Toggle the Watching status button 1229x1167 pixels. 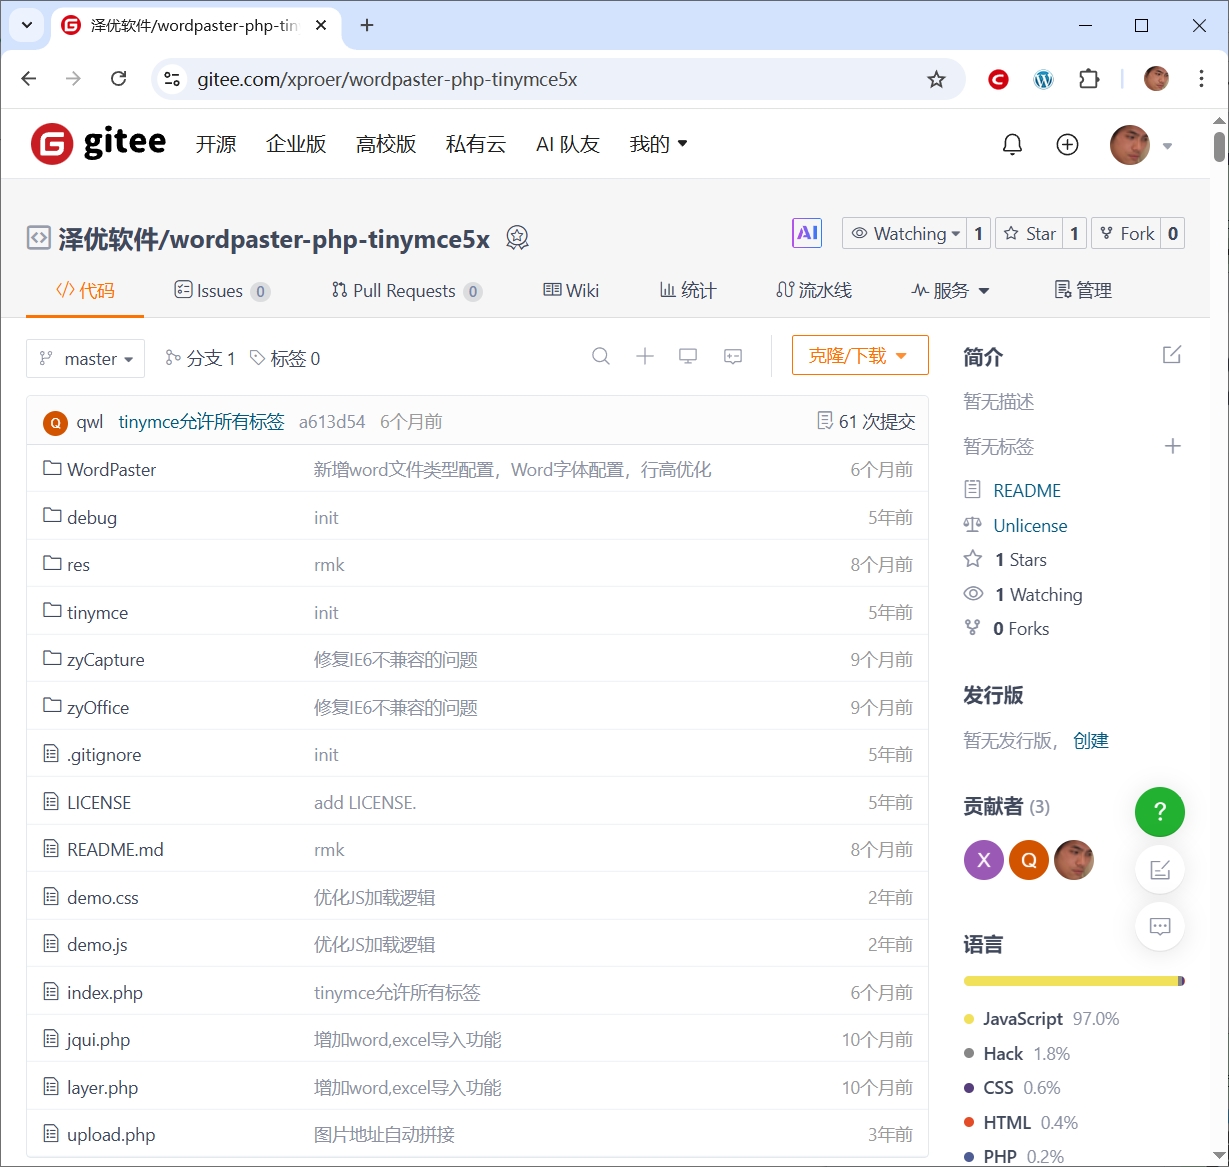click(x=904, y=233)
